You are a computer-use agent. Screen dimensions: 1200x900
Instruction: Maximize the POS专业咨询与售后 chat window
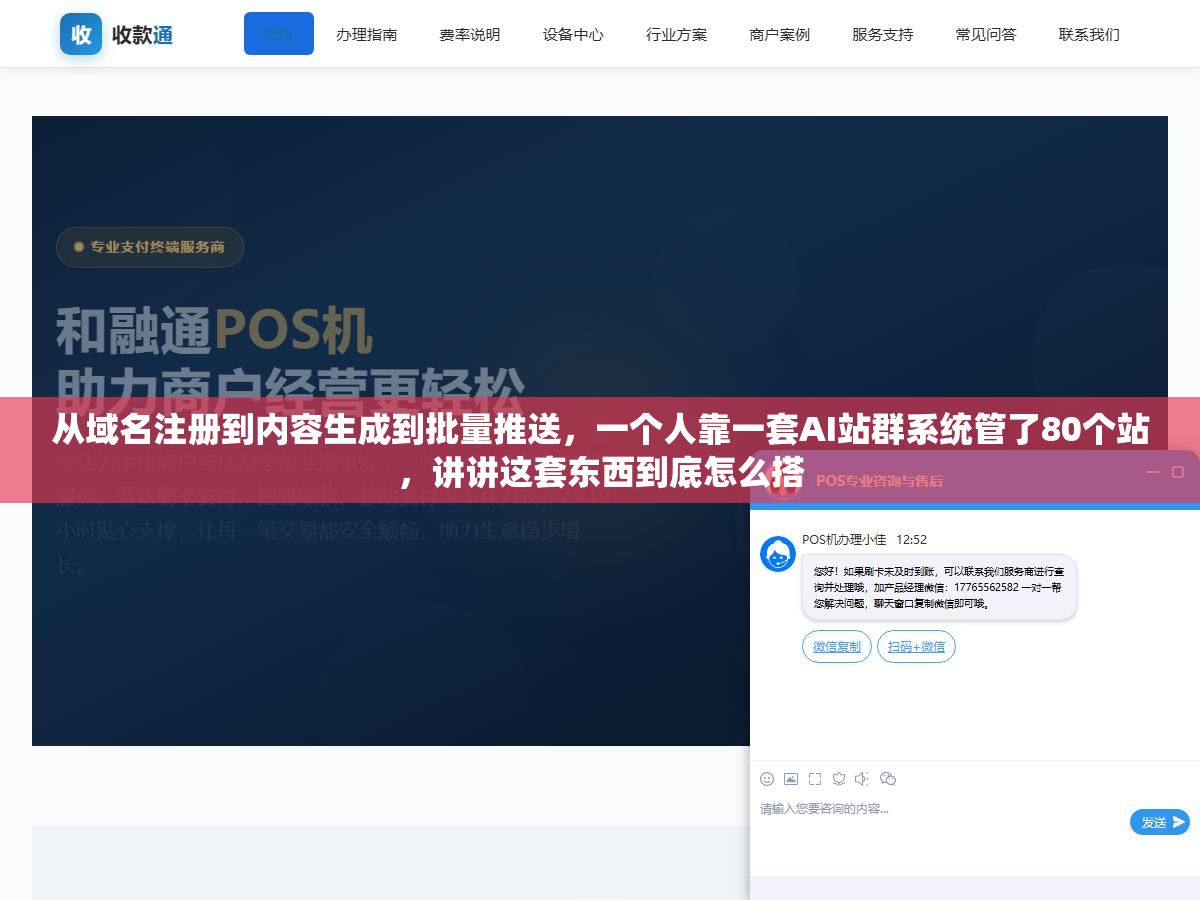1177,472
